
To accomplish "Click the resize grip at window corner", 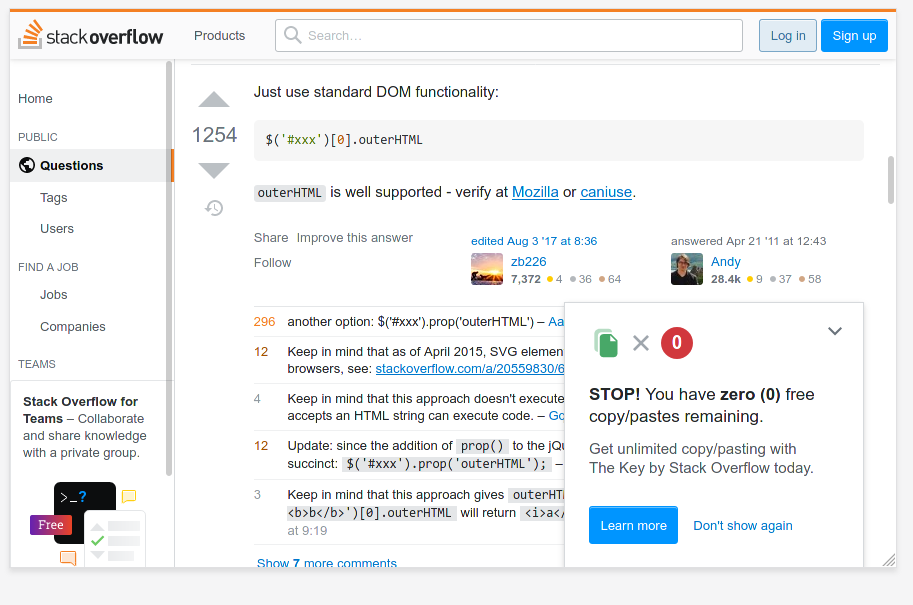I will click(x=889, y=560).
